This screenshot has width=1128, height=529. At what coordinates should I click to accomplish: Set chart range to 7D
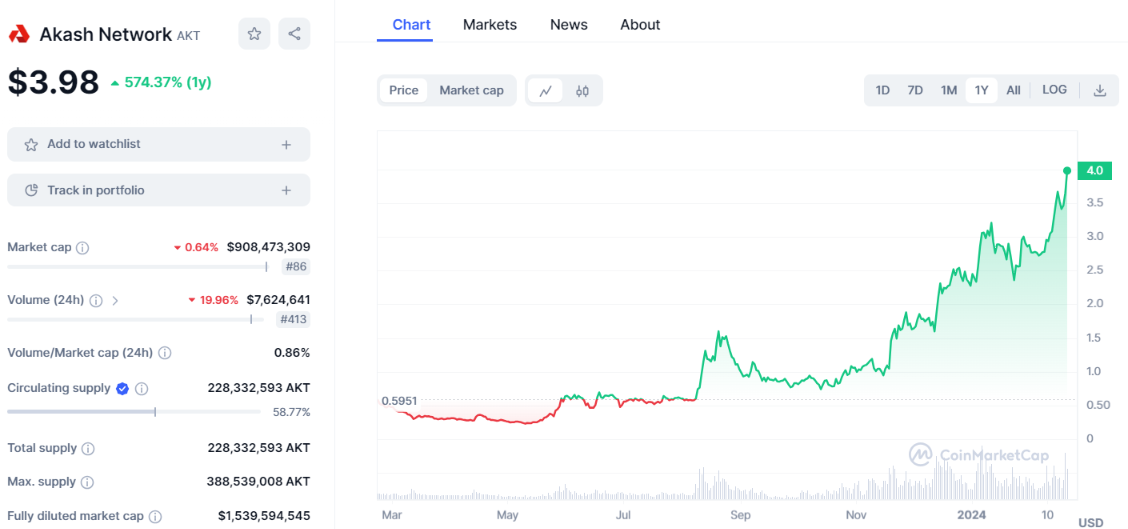pos(915,91)
